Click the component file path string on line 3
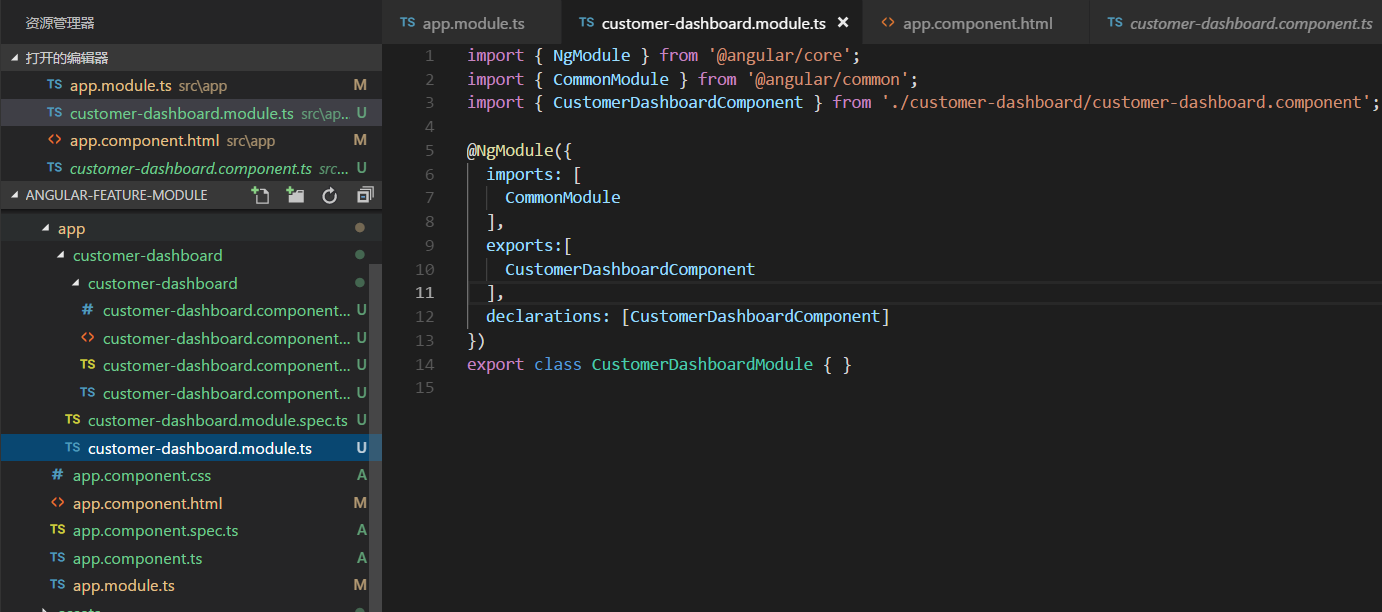This screenshot has height=612, width=1382. [1125, 103]
